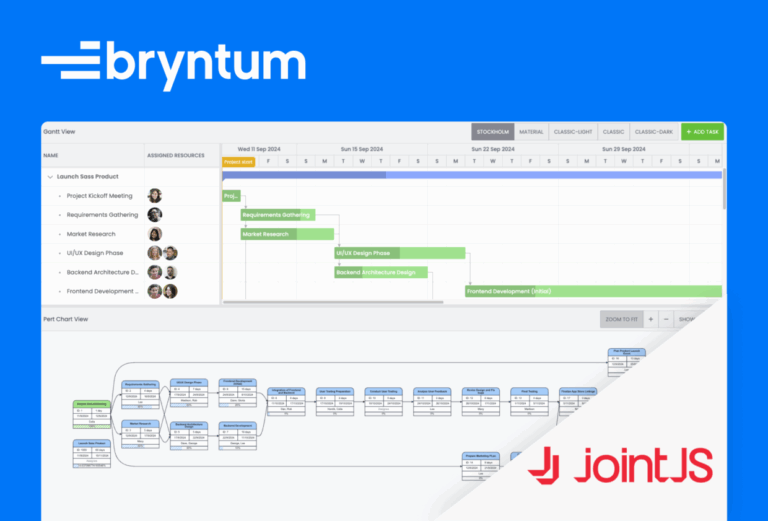
Task: Click the jointJS logo
Action: coord(620,466)
